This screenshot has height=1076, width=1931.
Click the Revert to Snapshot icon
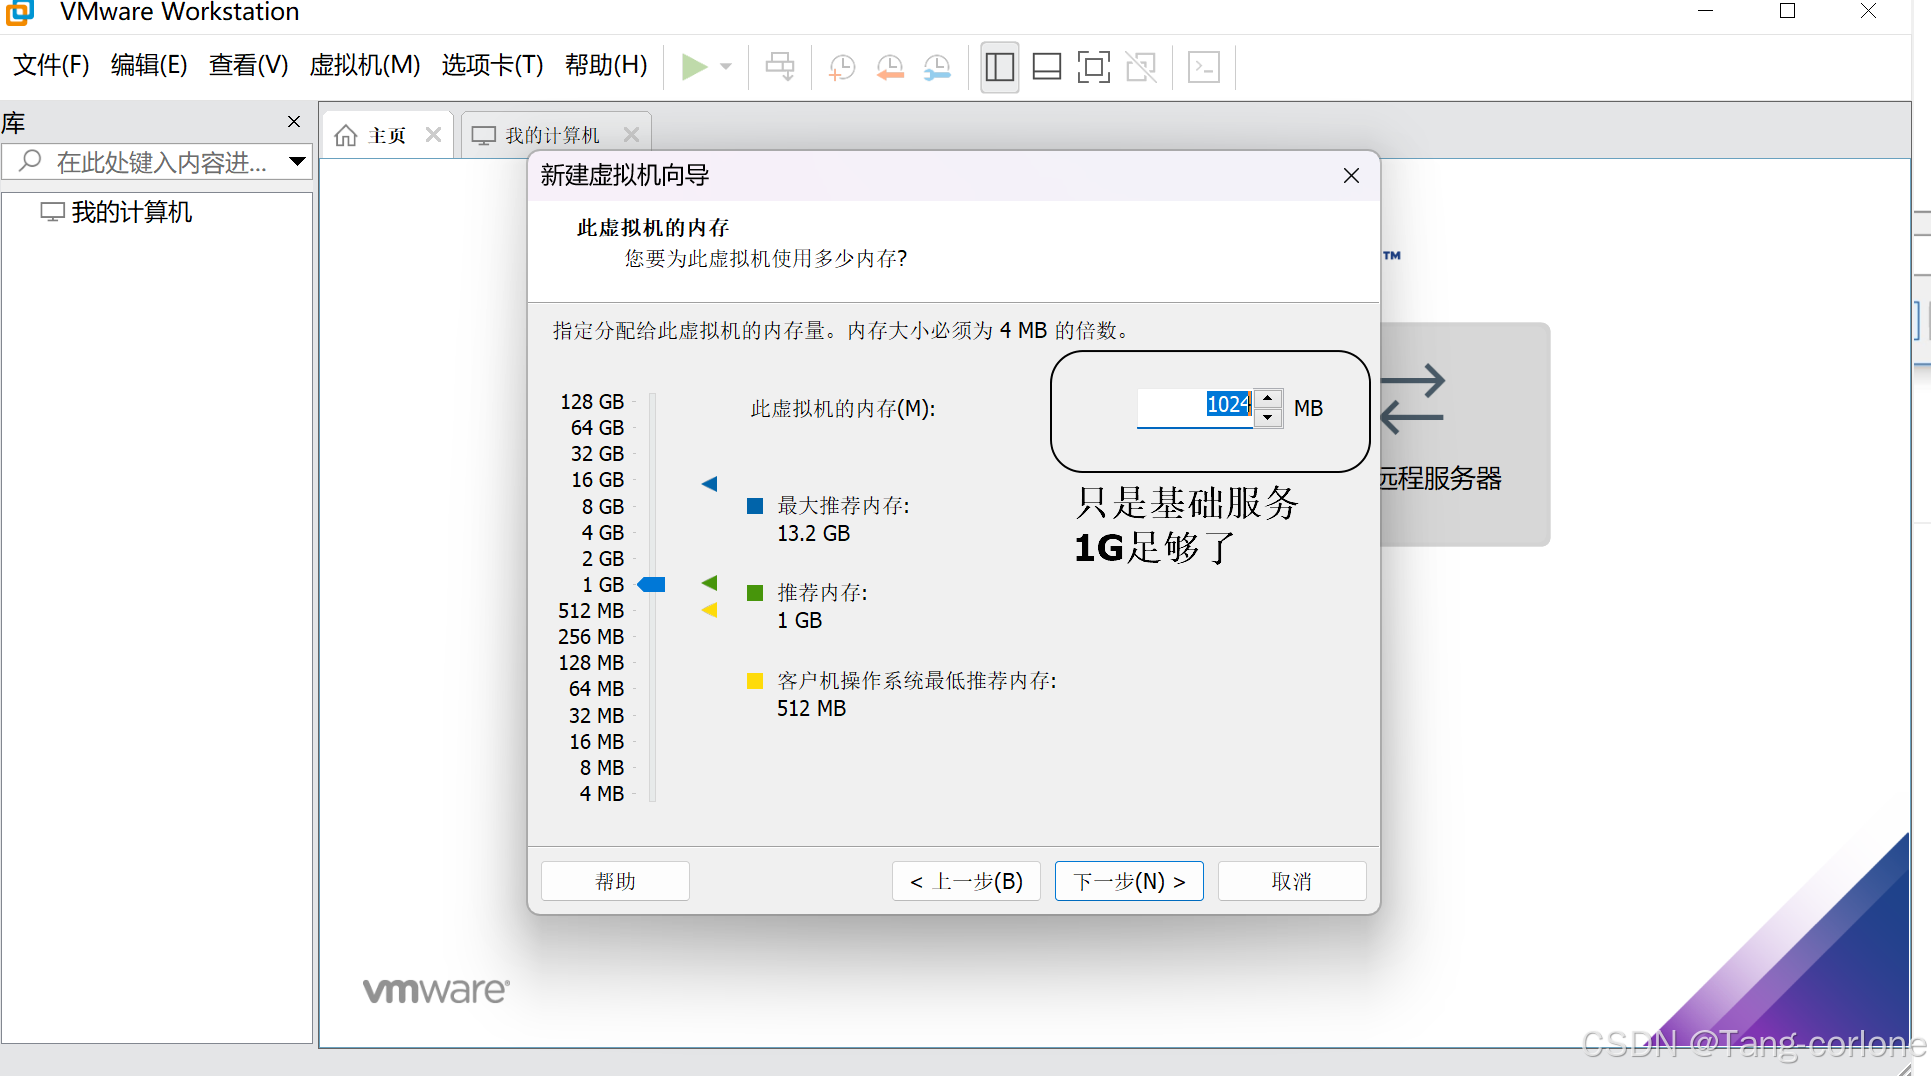[x=890, y=67]
